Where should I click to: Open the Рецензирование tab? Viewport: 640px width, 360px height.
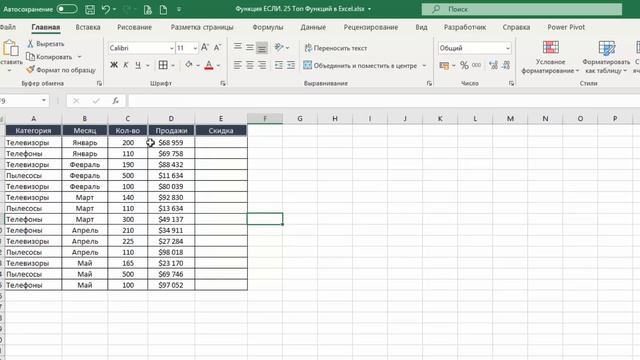tap(371, 27)
